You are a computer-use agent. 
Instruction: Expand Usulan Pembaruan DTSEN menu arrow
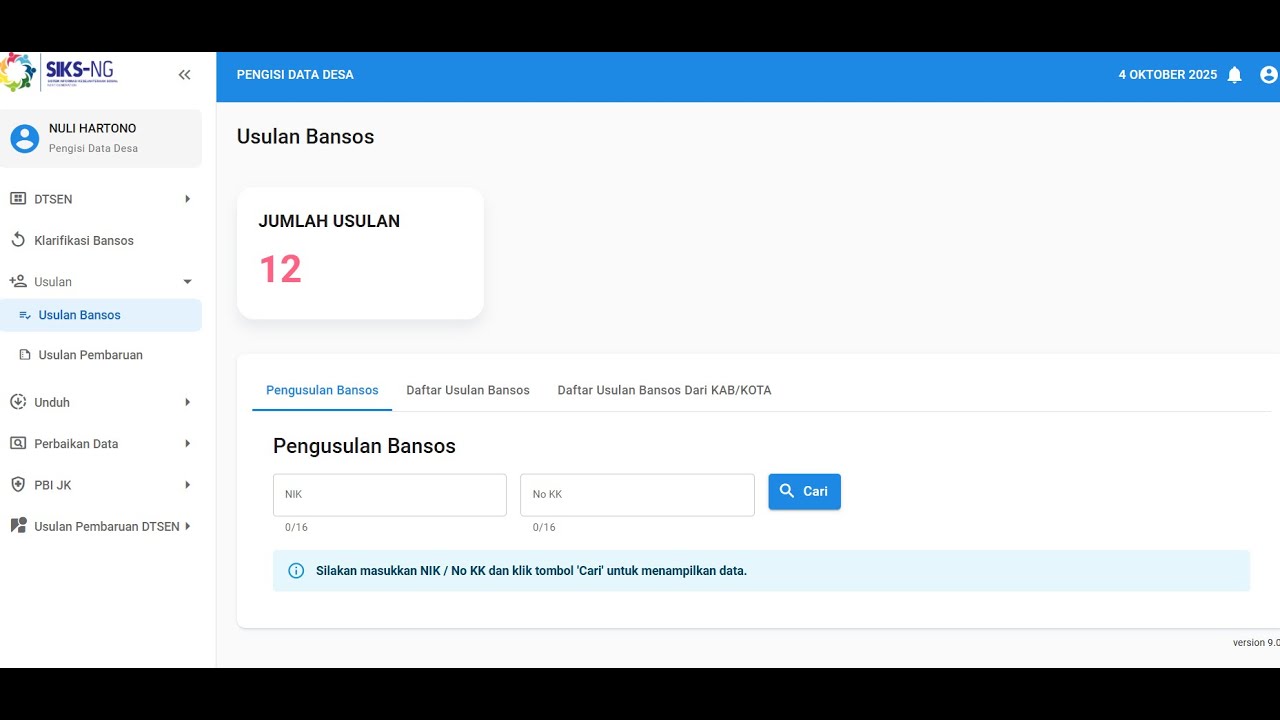pyautogui.click(x=187, y=526)
